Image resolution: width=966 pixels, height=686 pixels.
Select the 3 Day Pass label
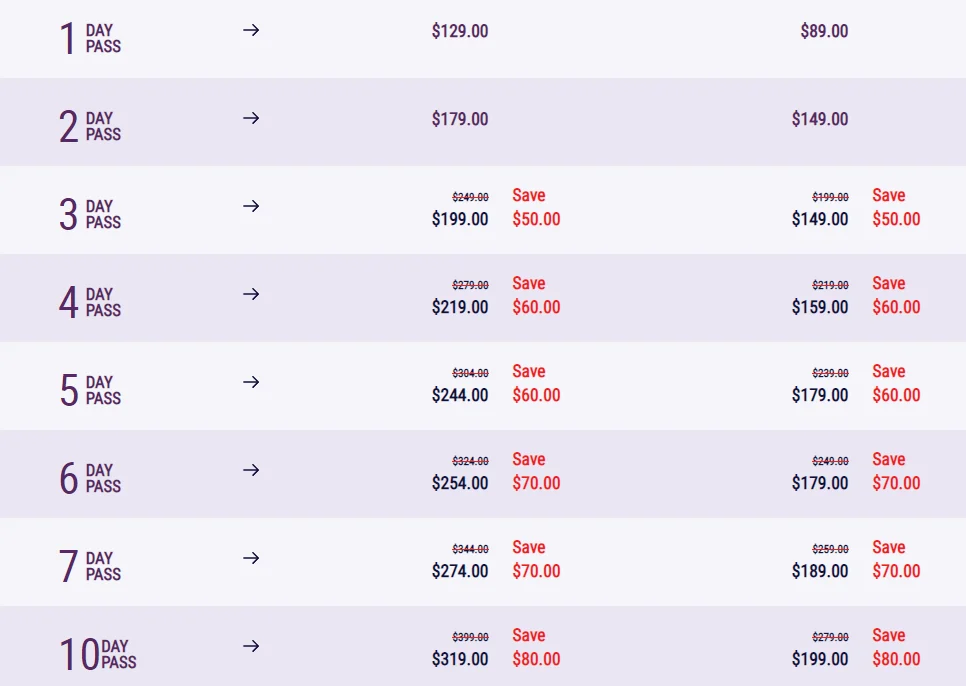pos(90,214)
